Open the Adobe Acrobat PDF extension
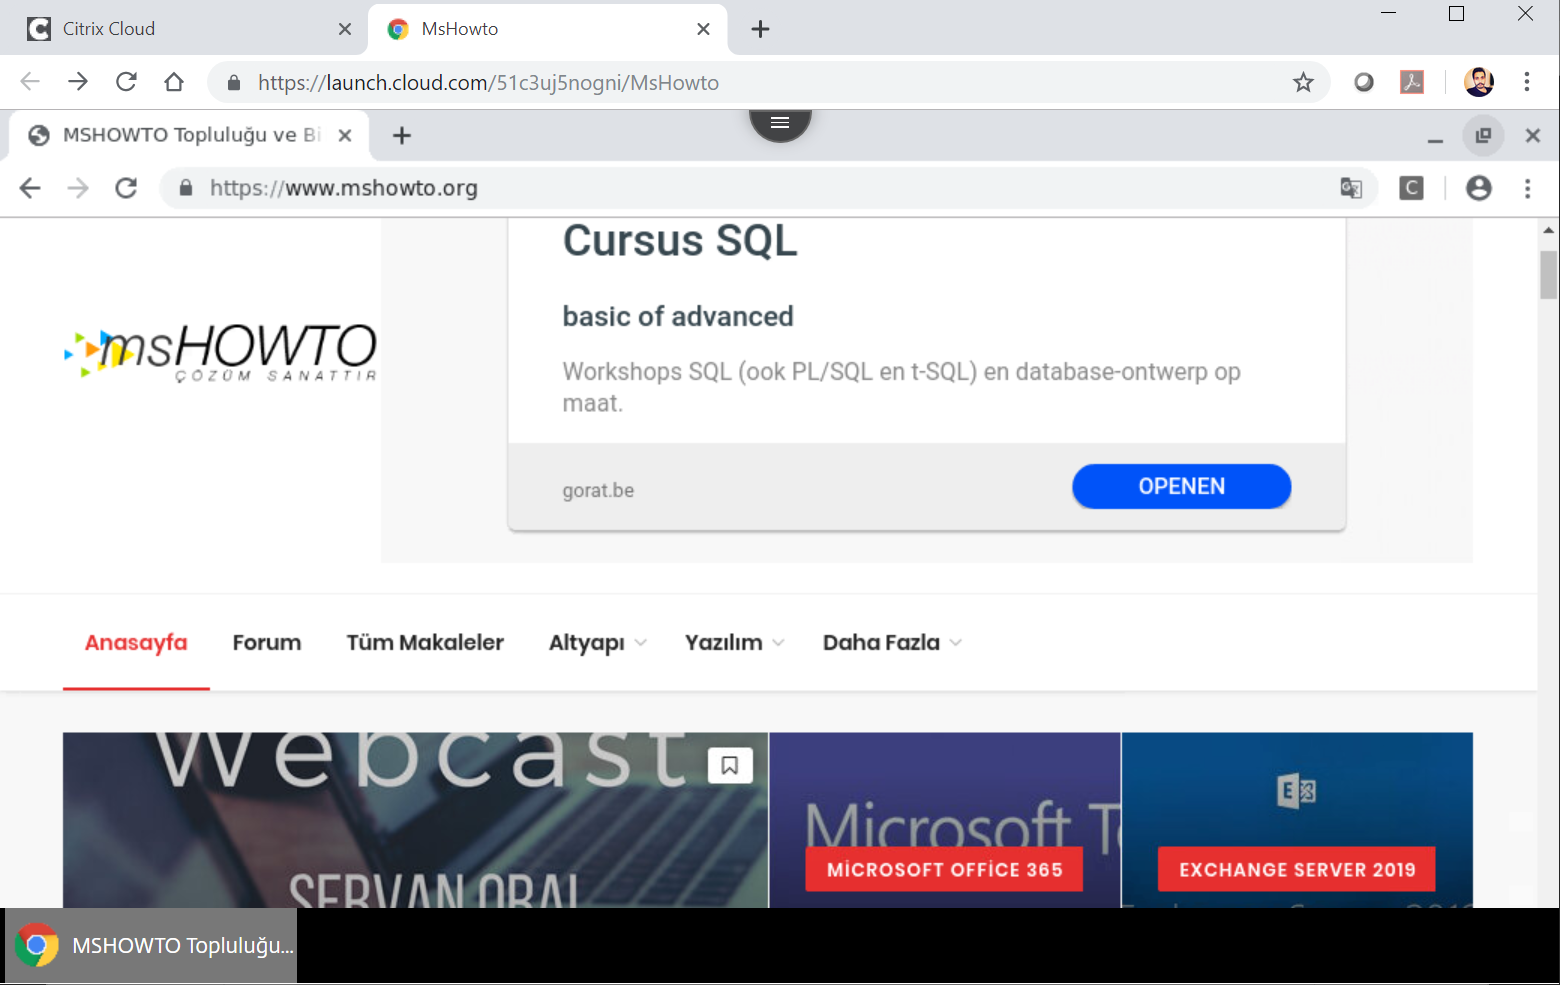The image size is (1560, 985). (1412, 82)
